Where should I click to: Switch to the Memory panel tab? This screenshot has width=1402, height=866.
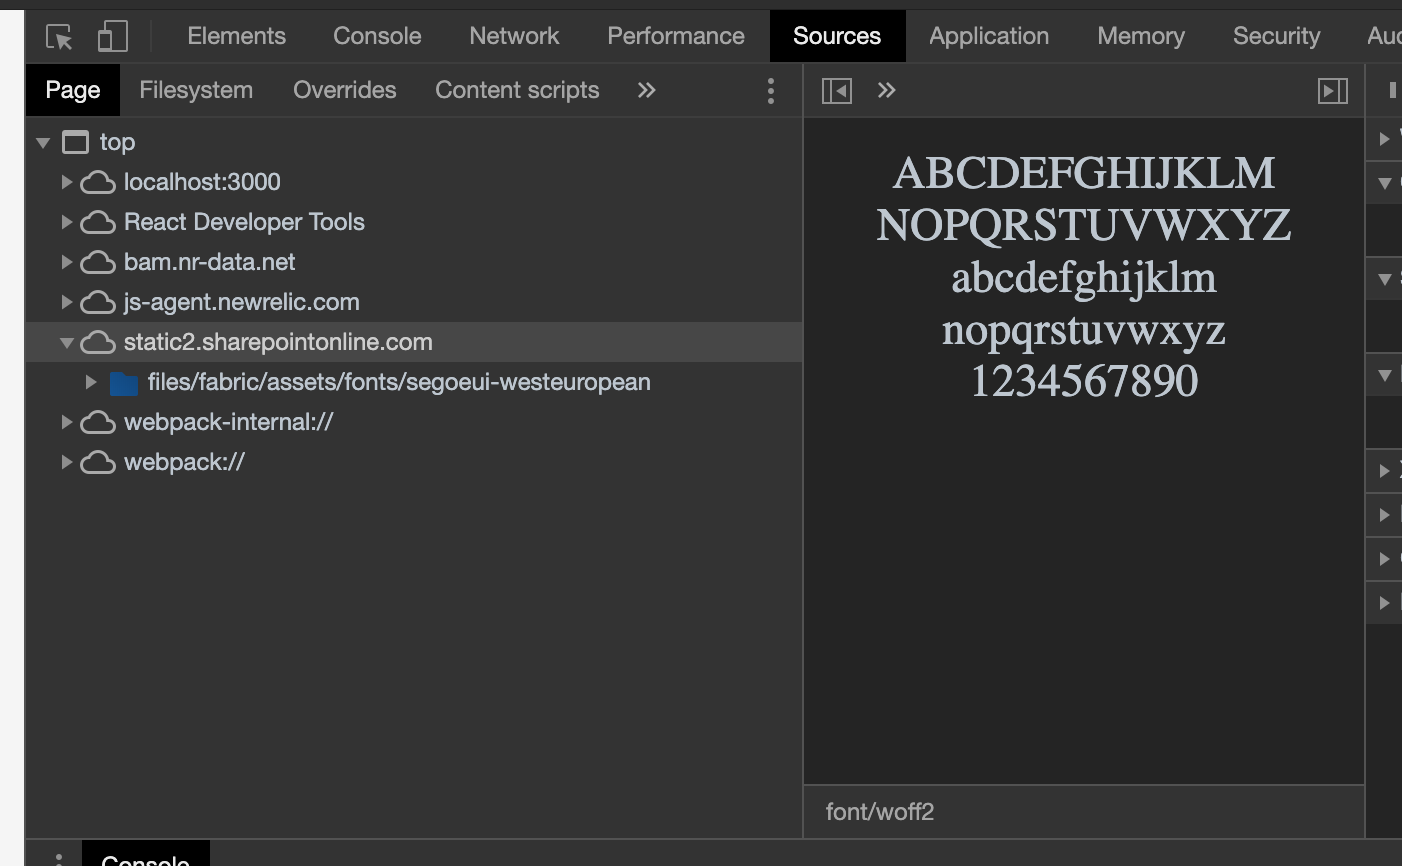click(x=1141, y=36)
